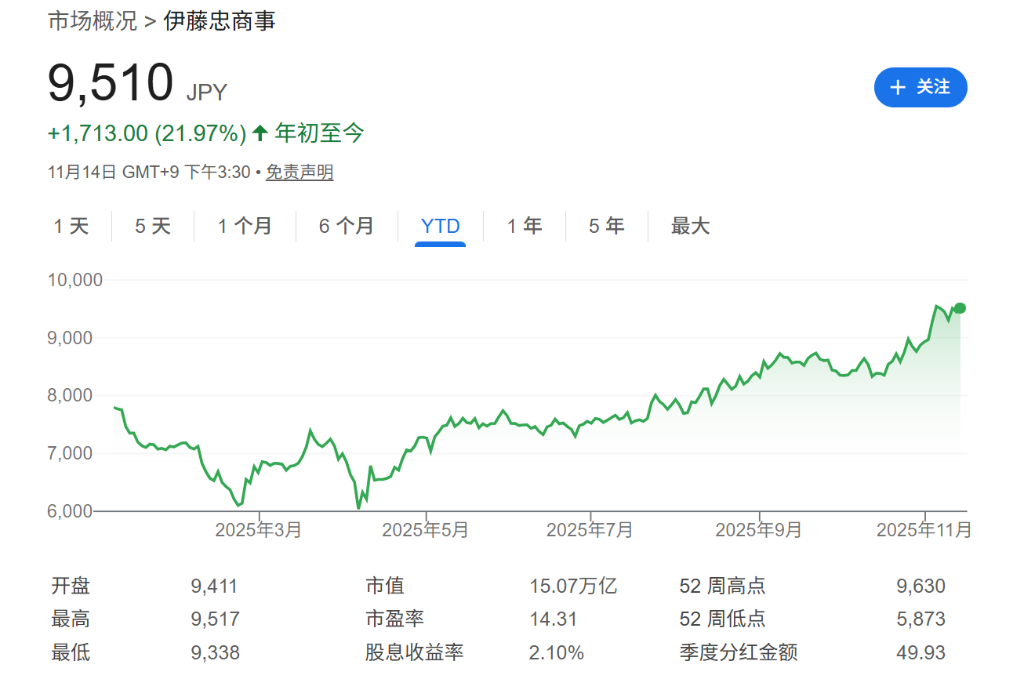Switch chart to 6 个月 range

pyautogui.click(x=346, y=226)
